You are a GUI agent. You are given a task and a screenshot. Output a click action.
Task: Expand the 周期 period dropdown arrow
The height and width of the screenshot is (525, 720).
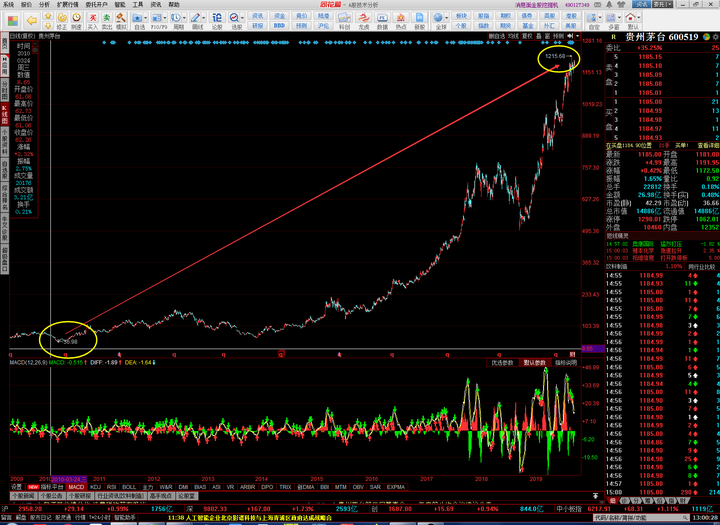click(x=185, y=18)
